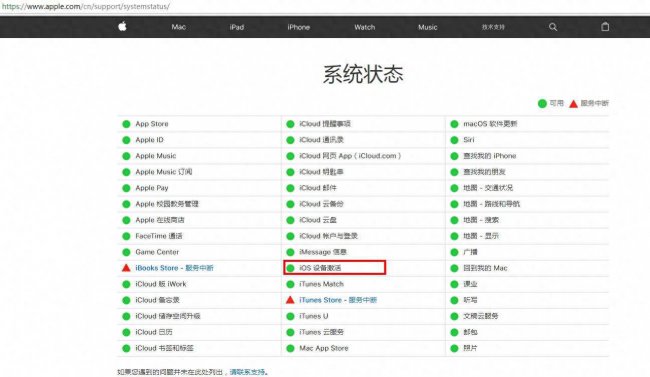Click green dot beside Game Center
This screenshot has height=377, width=650.
[126, 252]
